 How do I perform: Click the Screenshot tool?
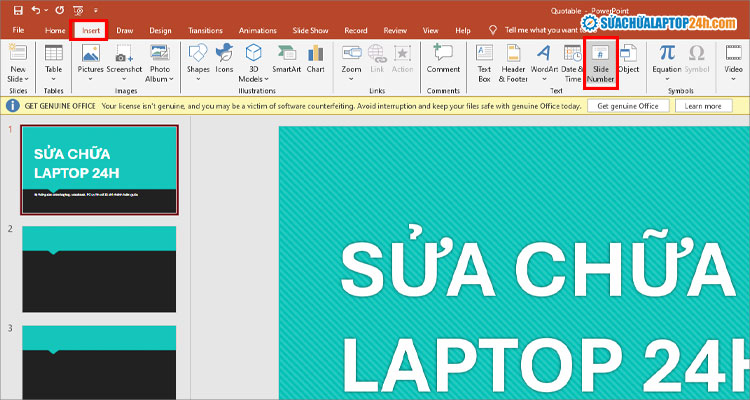coord(124,59)
